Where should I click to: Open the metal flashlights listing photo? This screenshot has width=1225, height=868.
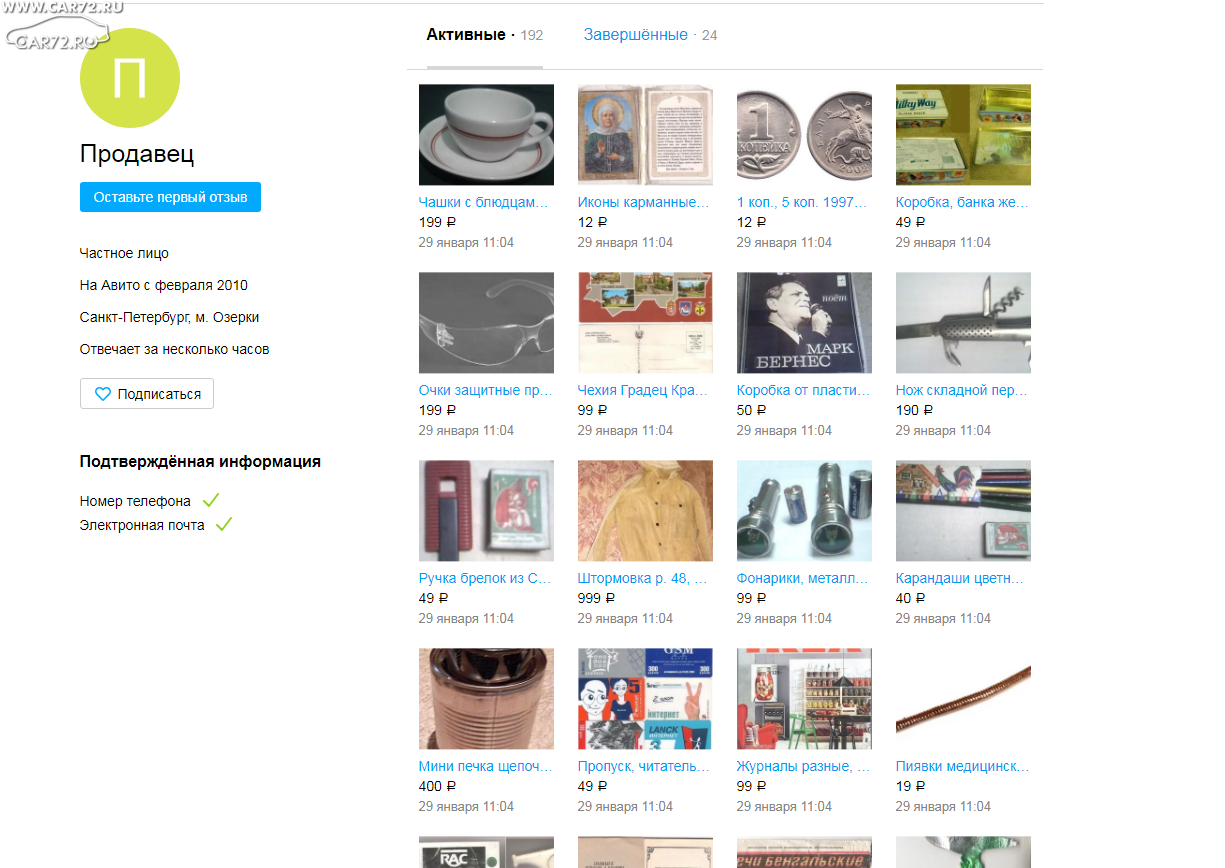pos(804,511)
